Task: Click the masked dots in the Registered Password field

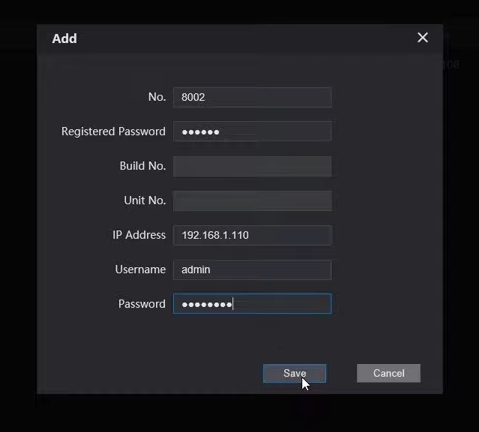Action: [200, 132]
